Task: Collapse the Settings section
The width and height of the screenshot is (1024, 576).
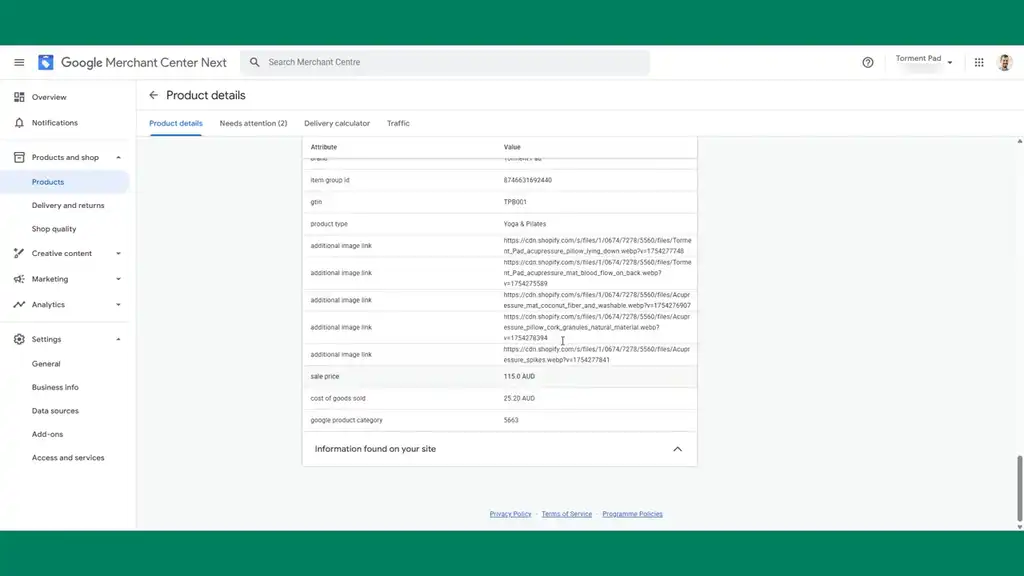Action: 118,339
